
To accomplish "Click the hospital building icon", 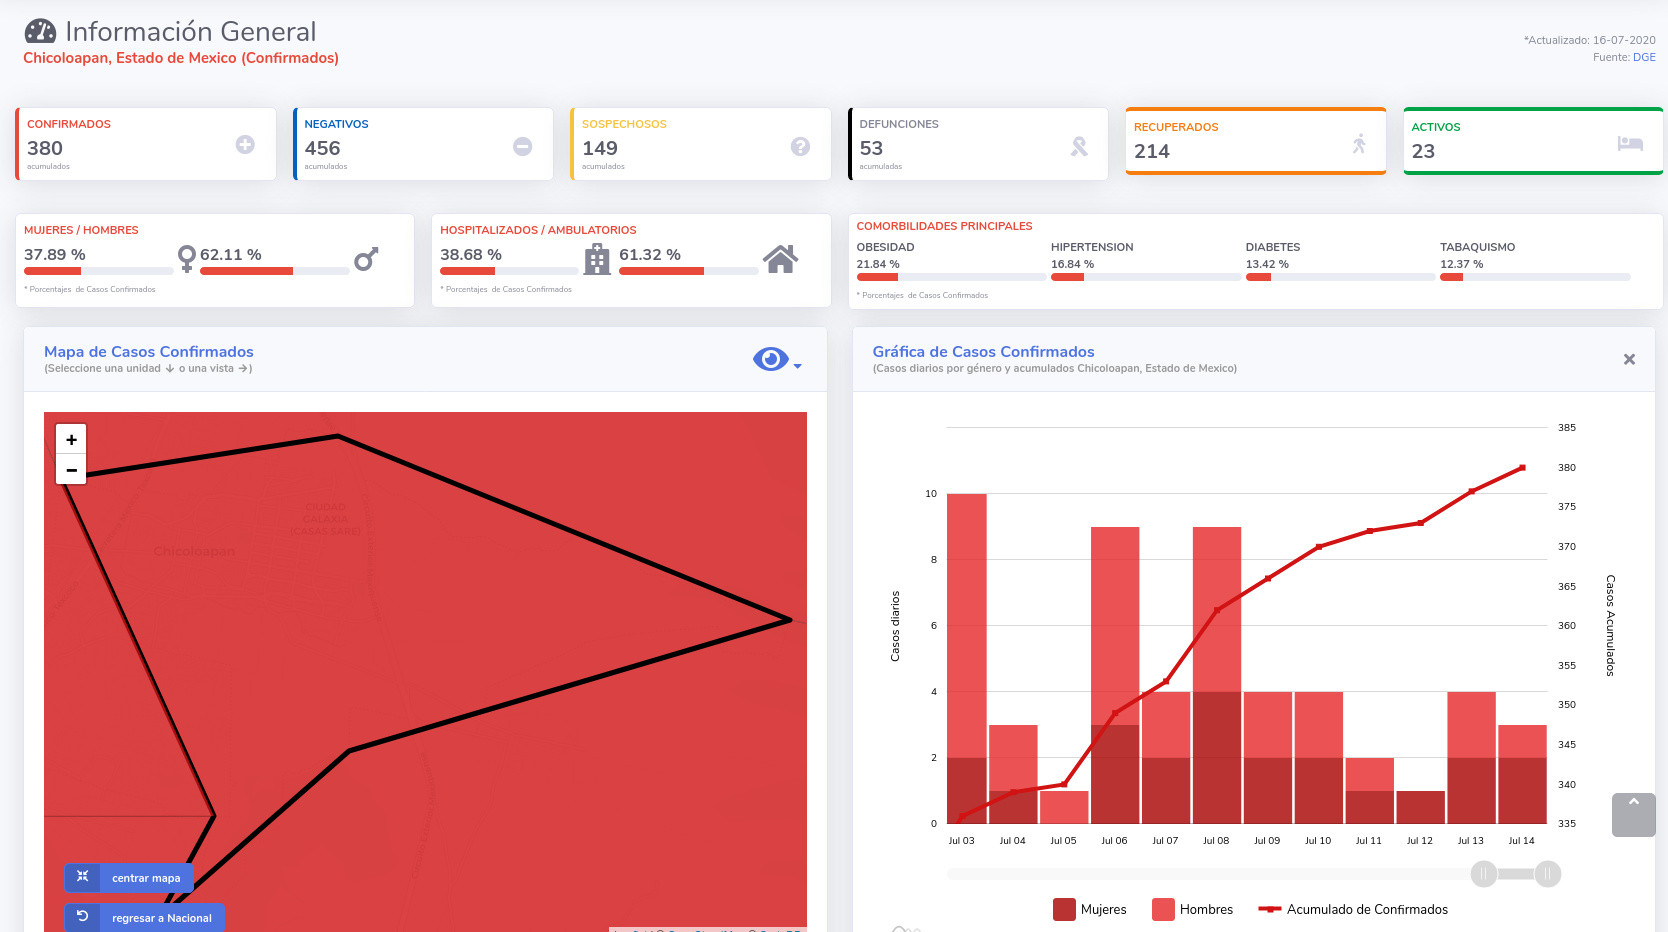I will coord(597,259).
